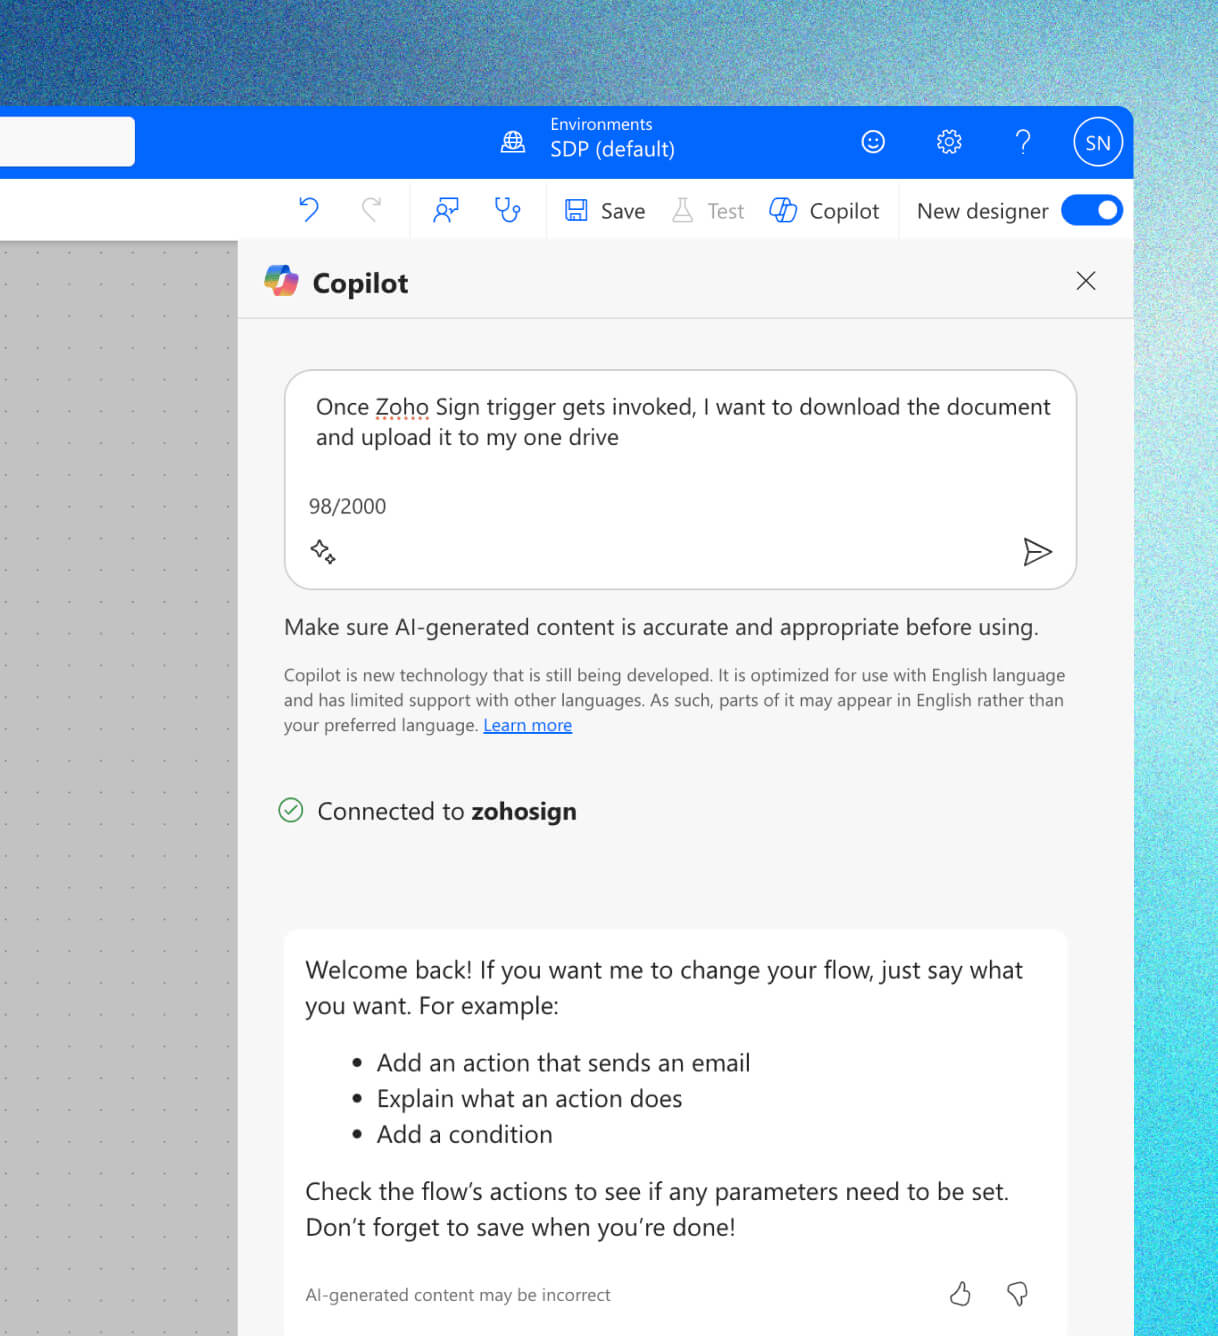Click the Copilot logo in panel header
Viewport: 1218px width, 1336px height.
(281, 281)
